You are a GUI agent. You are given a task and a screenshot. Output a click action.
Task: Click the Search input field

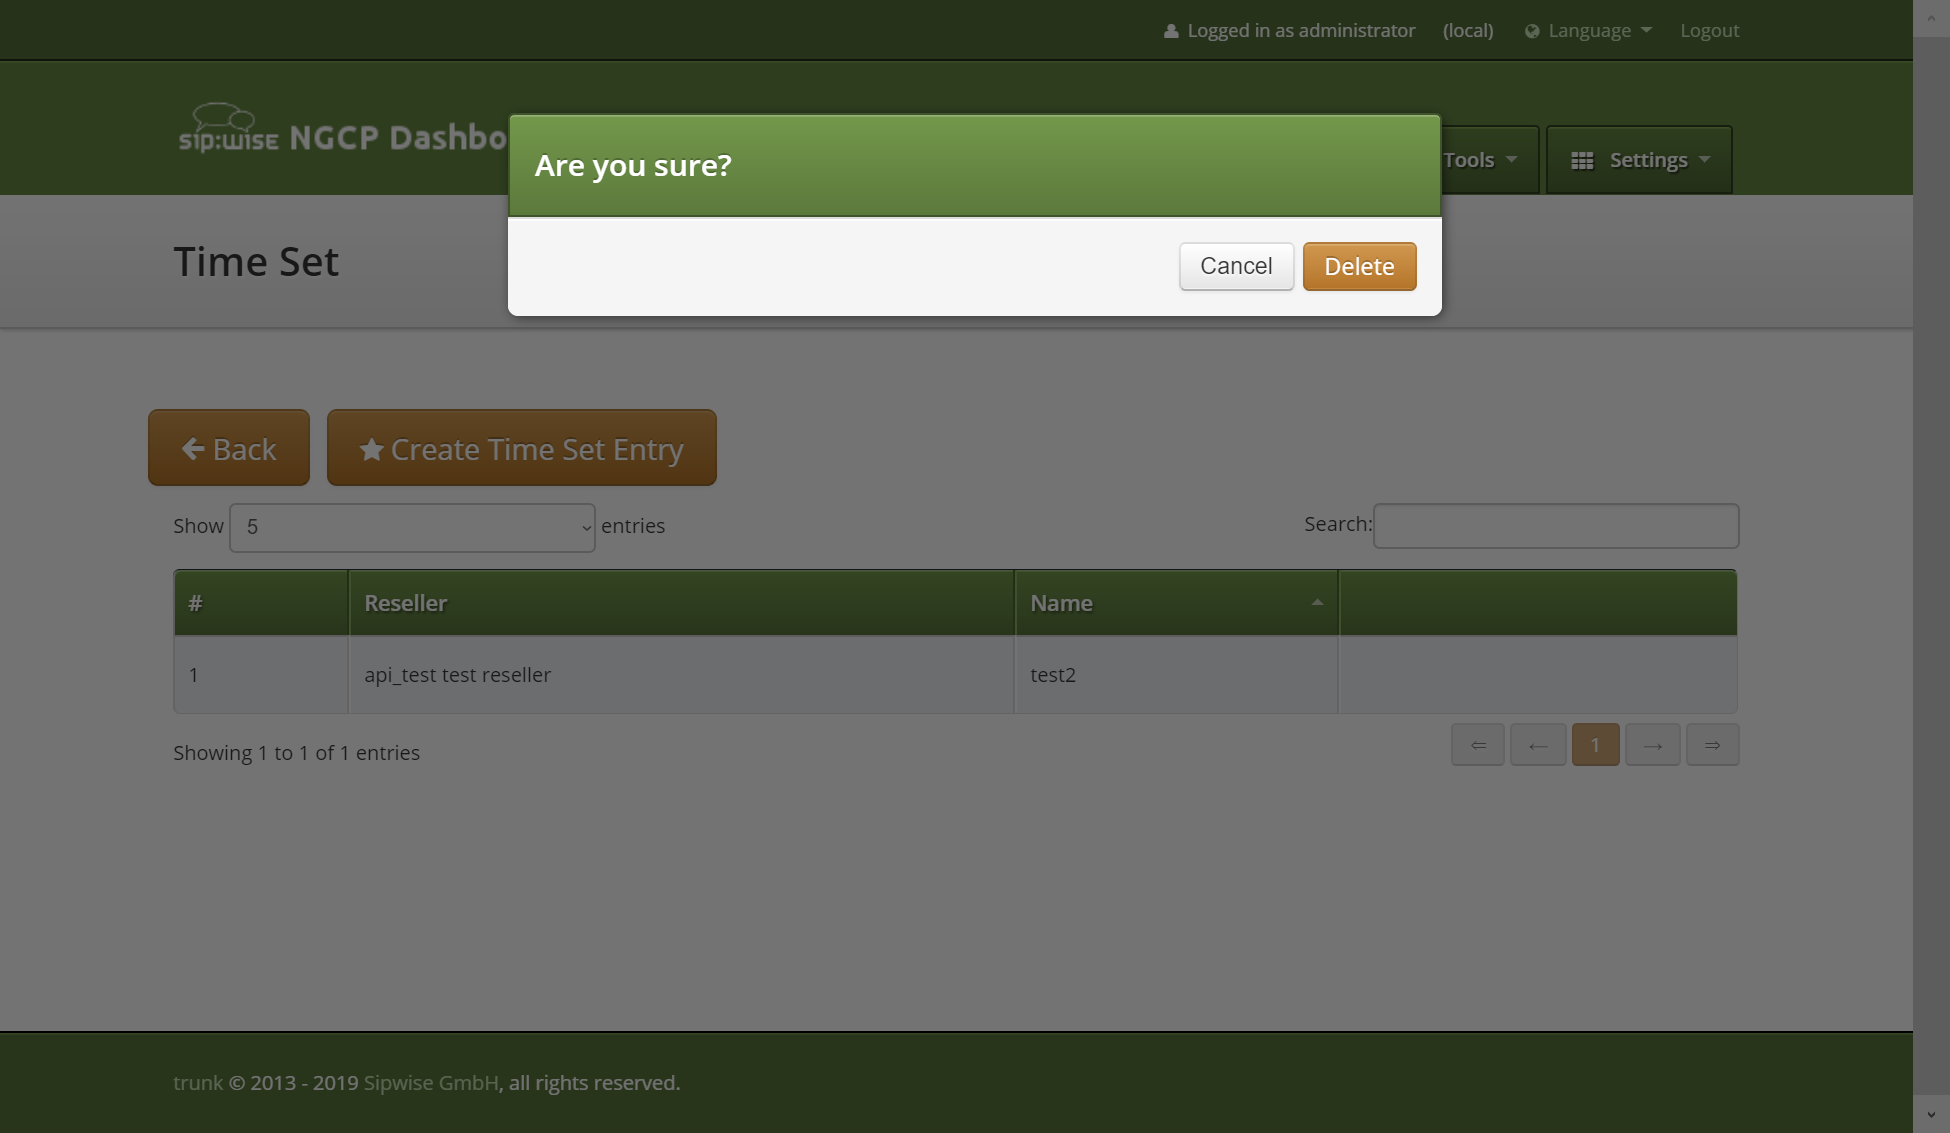pyautogui.click(x=1555, y=525)
